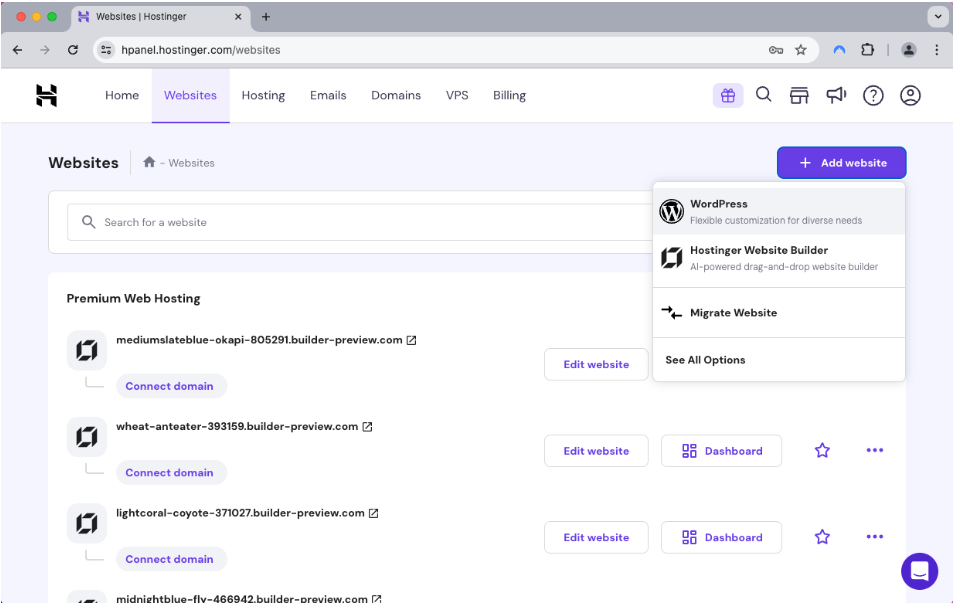This screenshot has height=612, width=966.
Task: Open the saved passwords key icon
Action: click(x=776, y=50)
